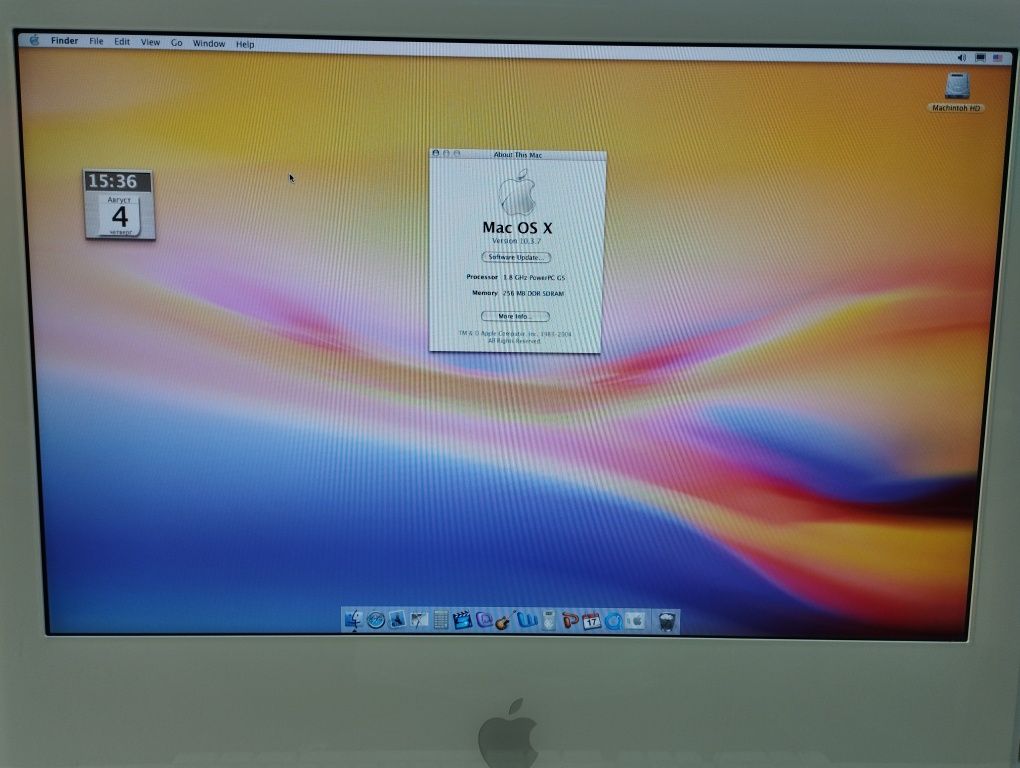Open iCal calendar icon showing 17

pos(591,622)
